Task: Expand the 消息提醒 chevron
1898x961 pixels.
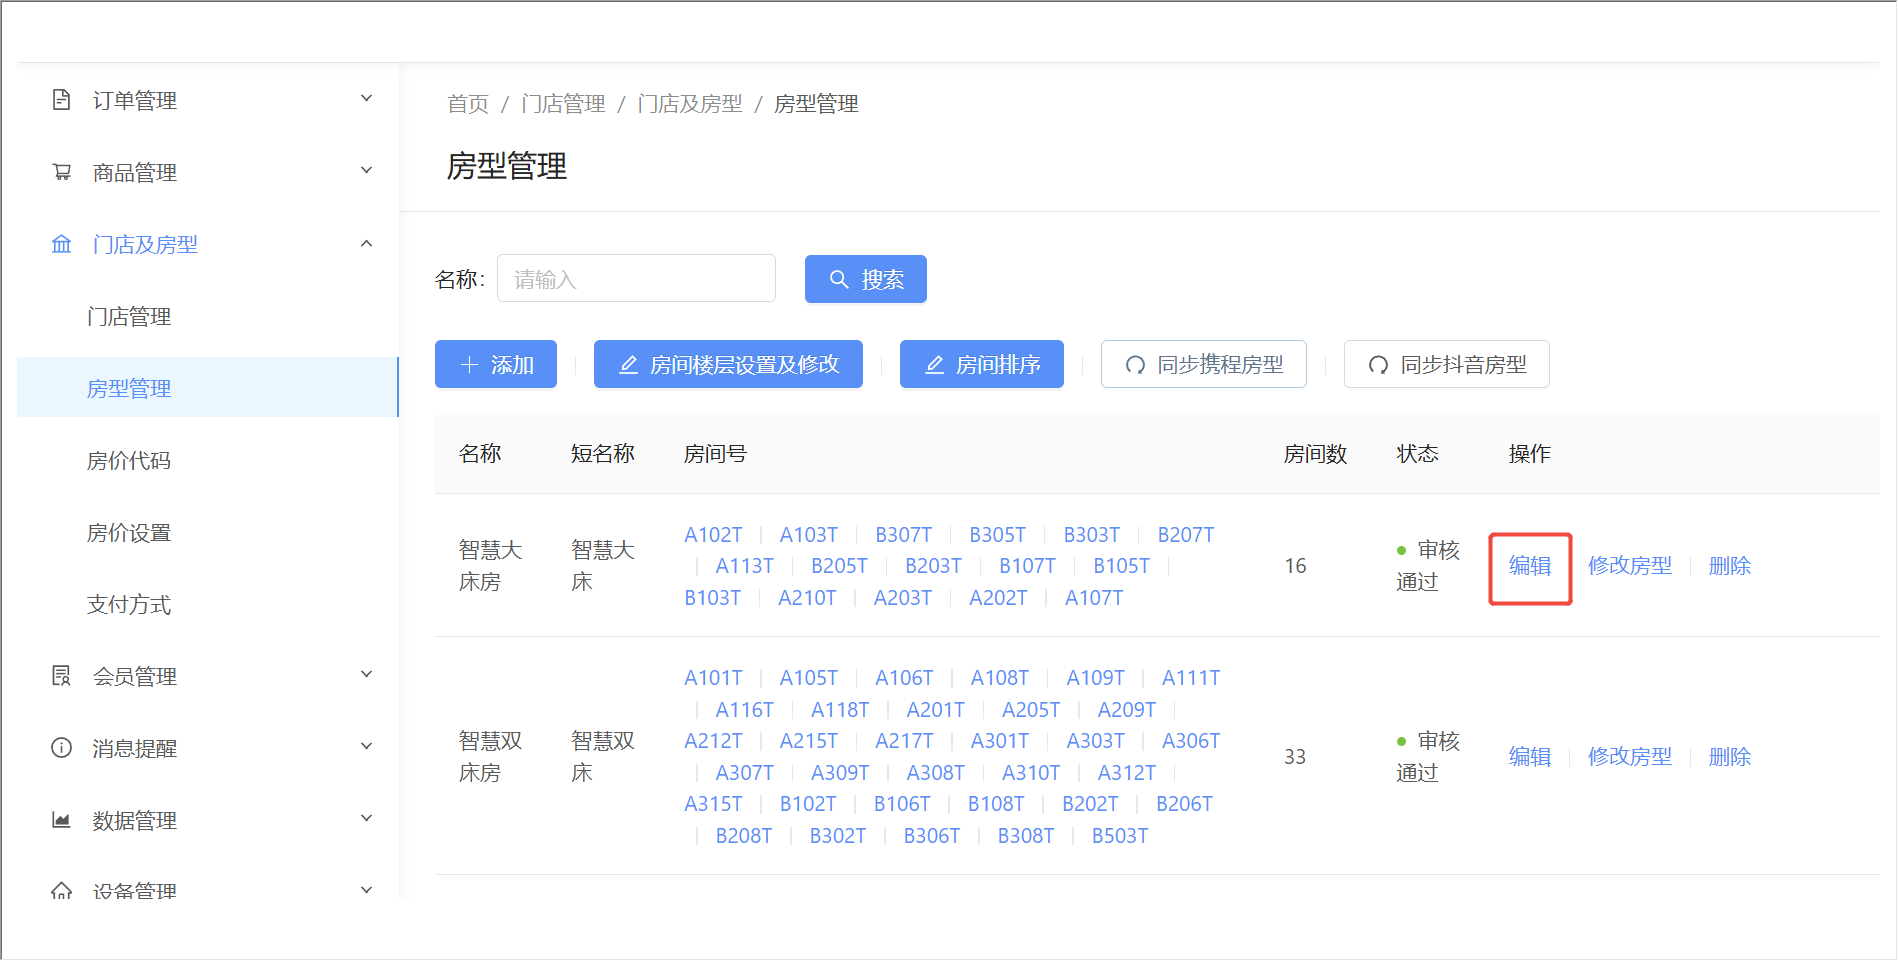Action: (x=366, y=746)
